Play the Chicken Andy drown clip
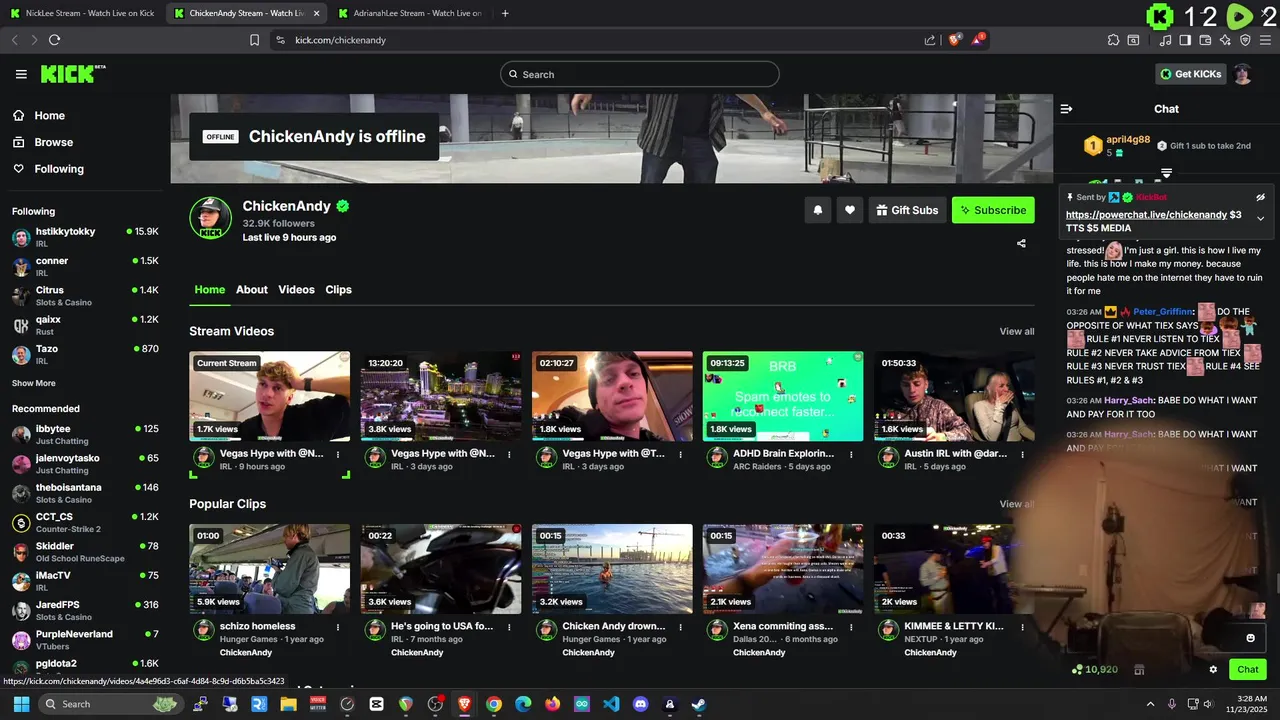Screen dimensions: 1280x720 612,569
